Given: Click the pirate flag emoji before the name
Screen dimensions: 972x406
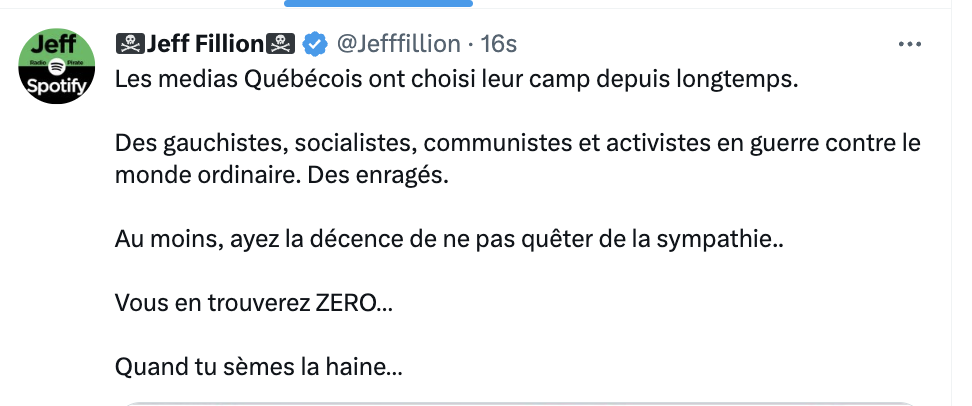Looking at the screenshot, I should [130, 44].
